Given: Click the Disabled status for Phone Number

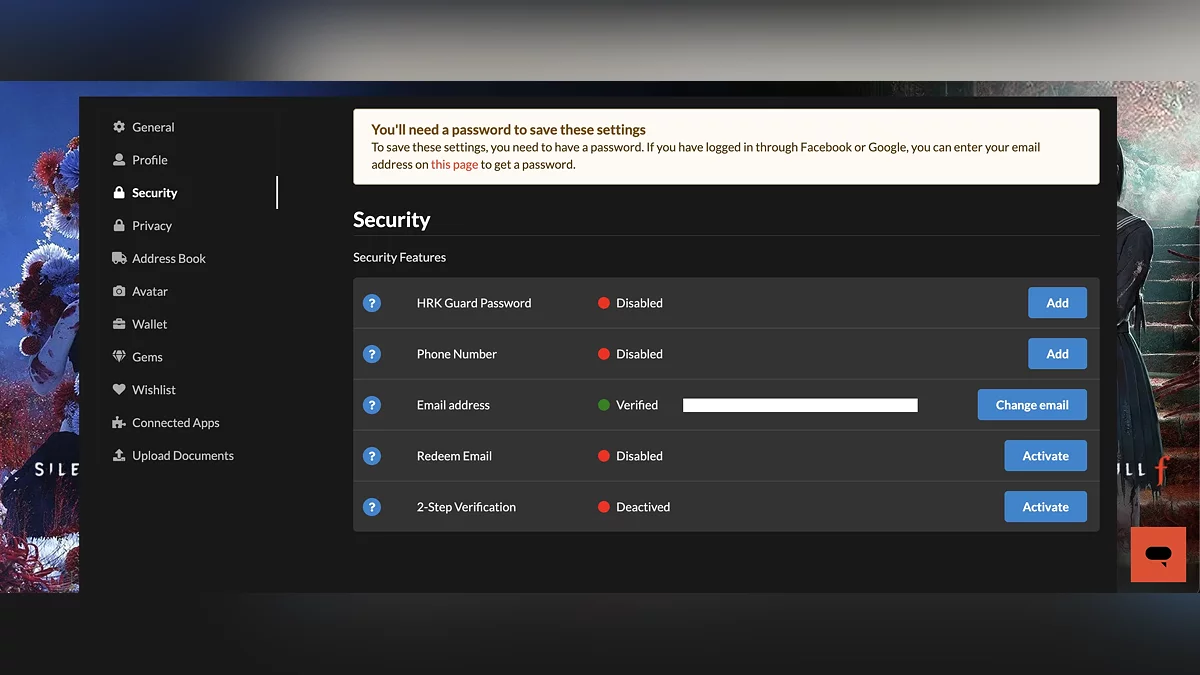Looking at the screenshot, I should coord(639,354).
